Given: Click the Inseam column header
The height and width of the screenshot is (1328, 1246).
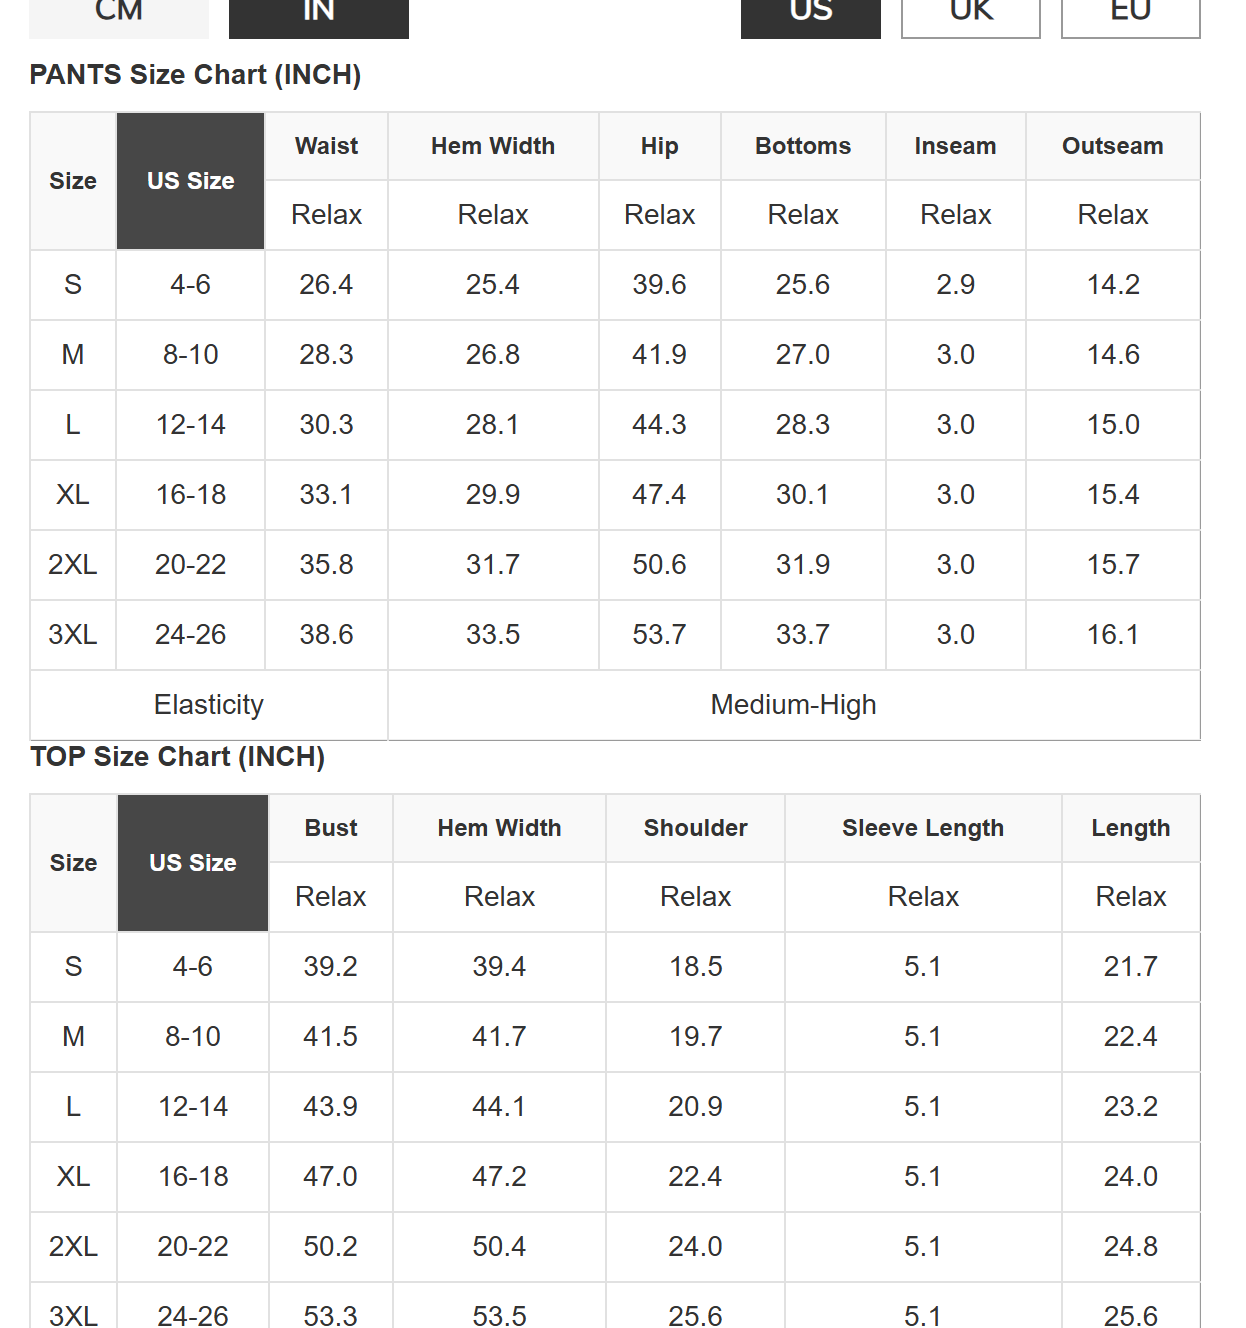Looking at the screenshot, I should point(956,146).
